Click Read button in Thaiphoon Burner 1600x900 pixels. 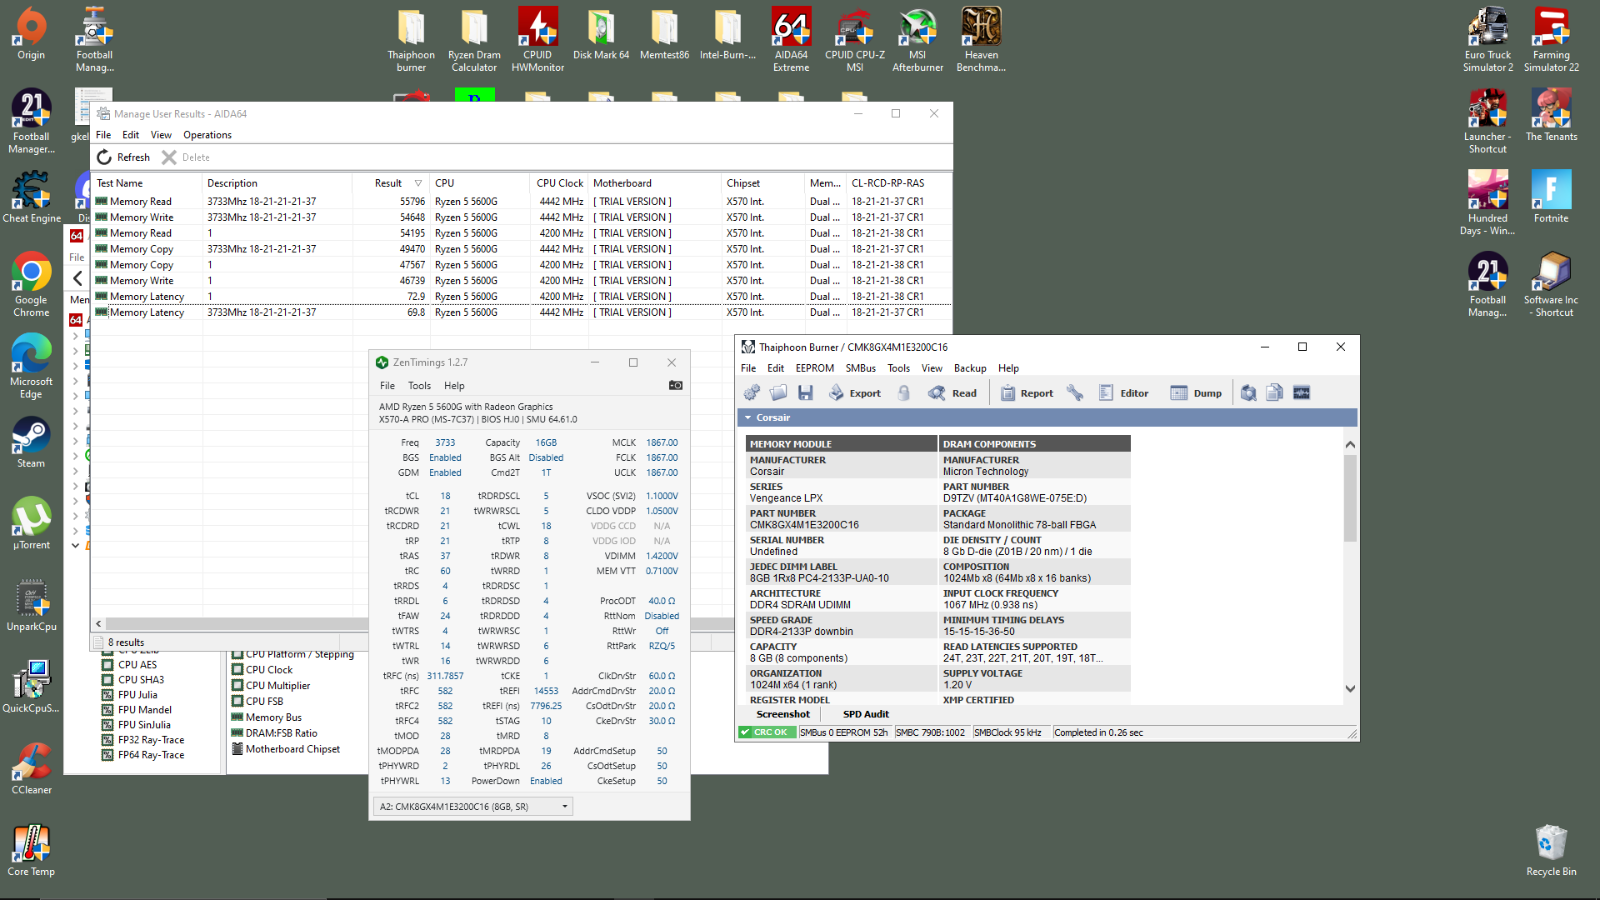pos(953,393)
